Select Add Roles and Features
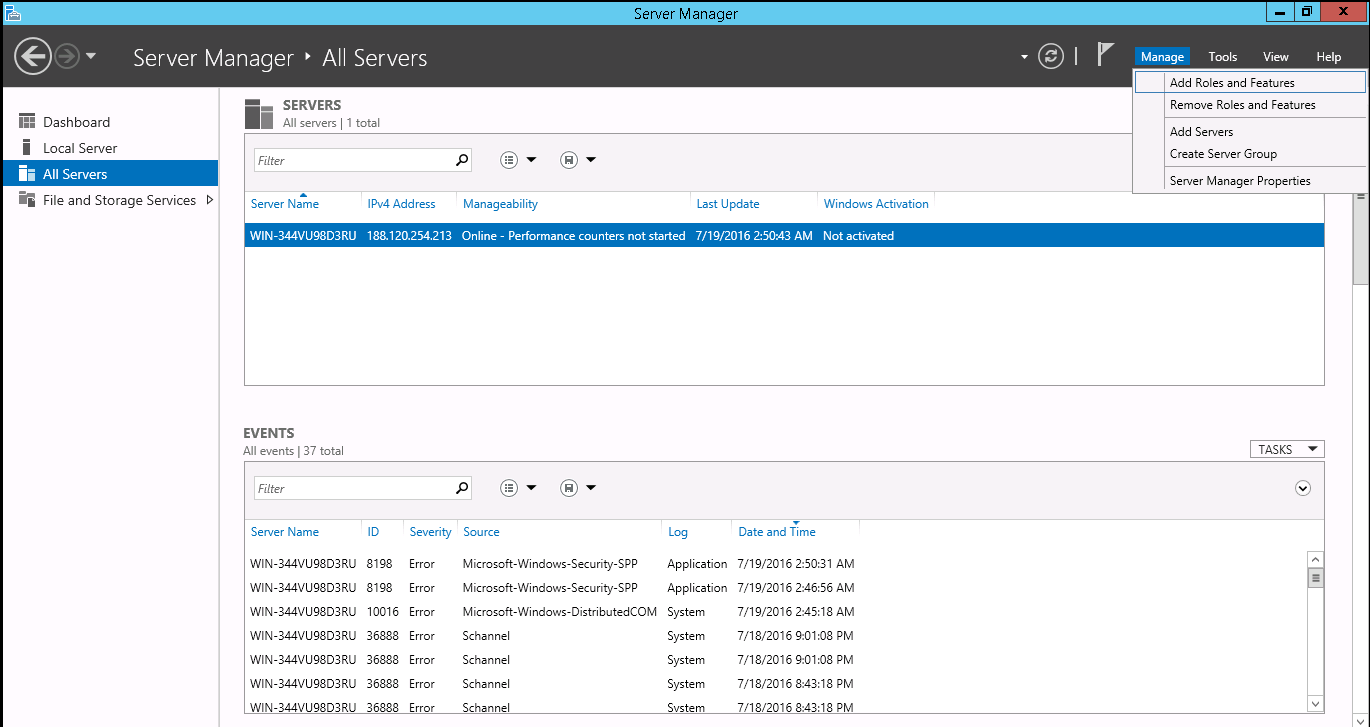Image resolution: width=1370 pixels, height=727 pixels. pyautogui.click(x=1250, y=83)
